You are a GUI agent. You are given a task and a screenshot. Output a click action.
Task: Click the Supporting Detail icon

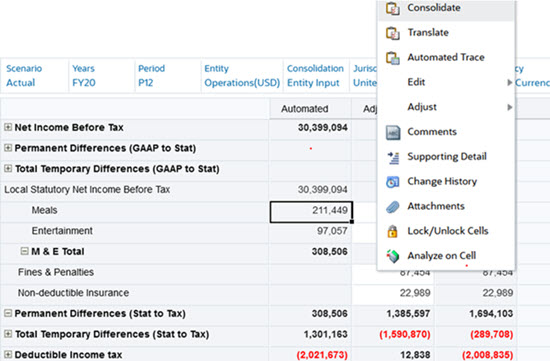[393, 158]
